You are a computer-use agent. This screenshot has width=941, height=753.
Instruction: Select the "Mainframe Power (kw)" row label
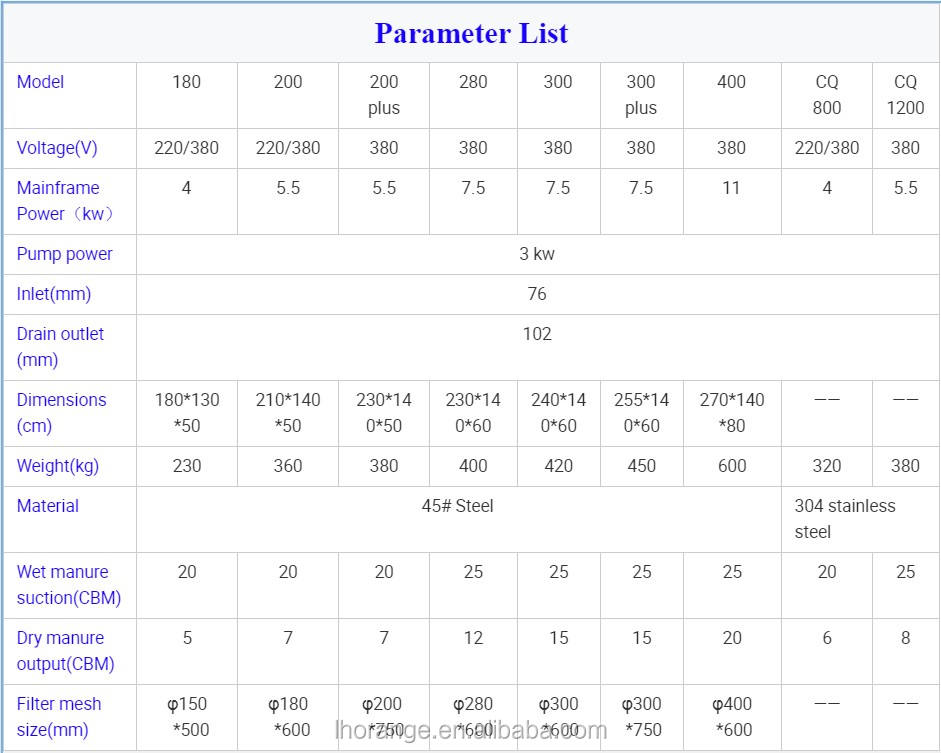click(64, 201)
